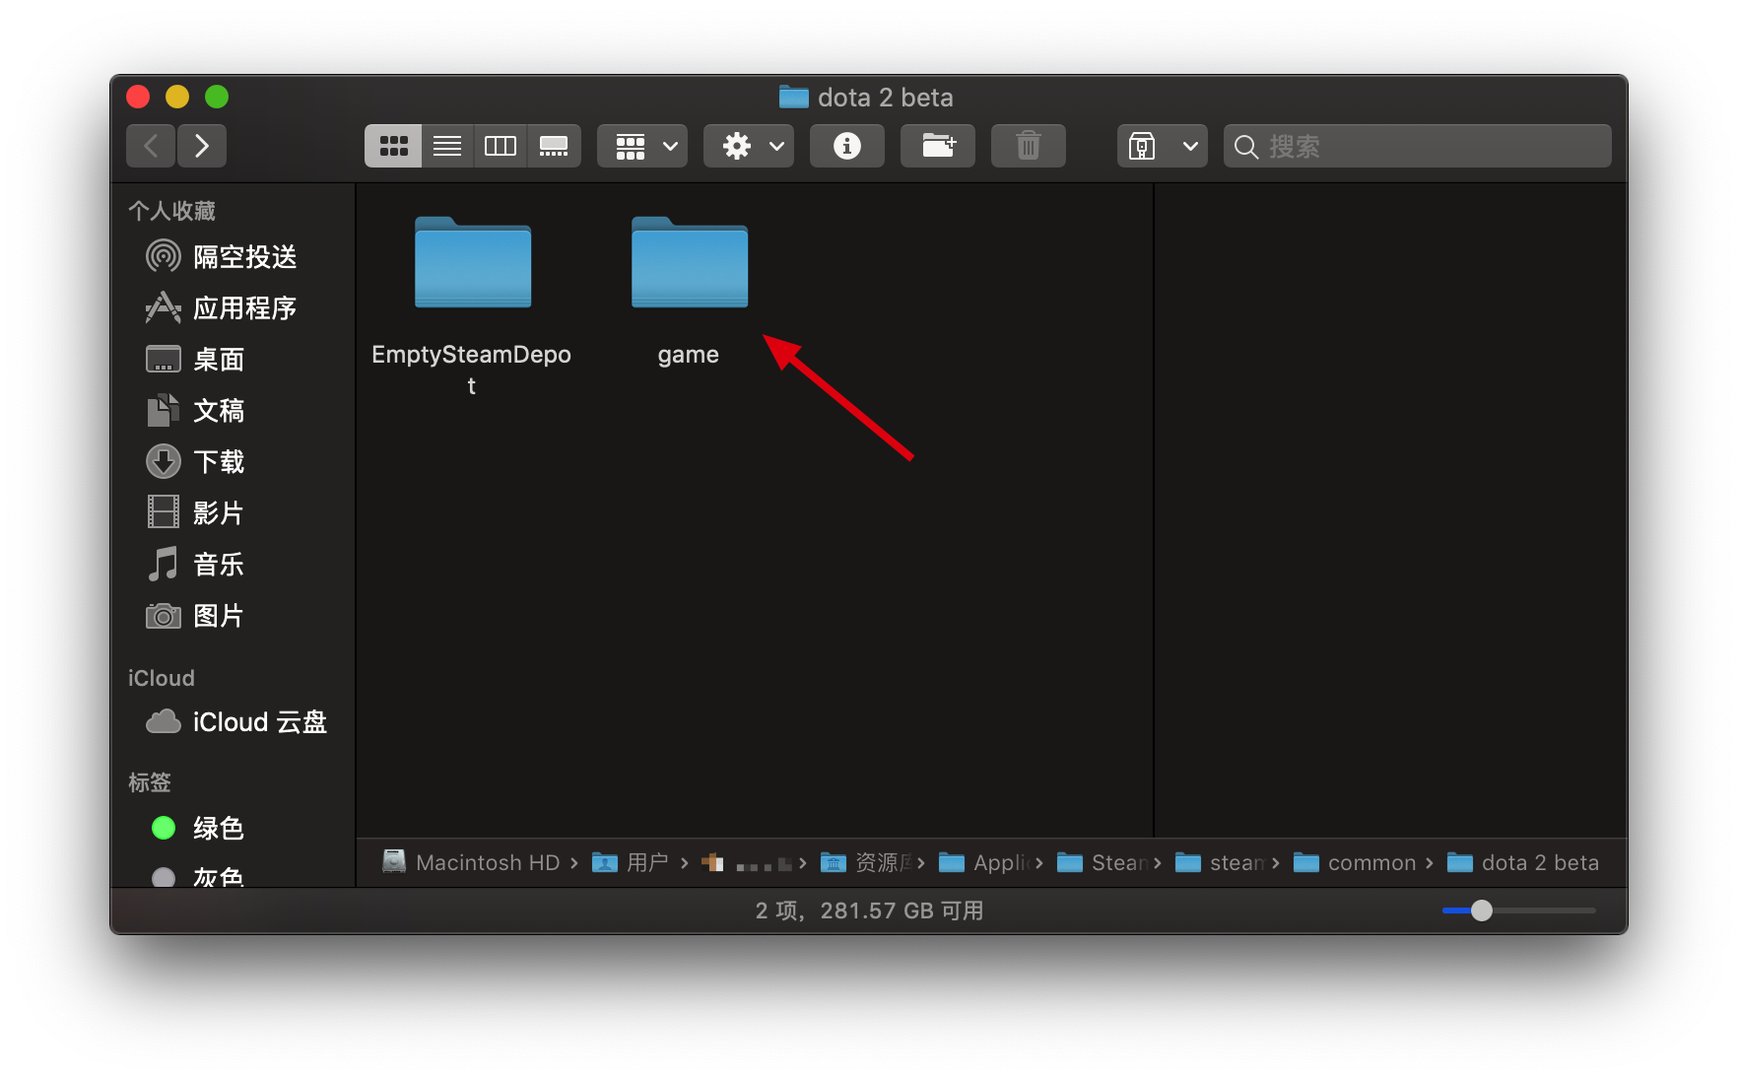Click the icon size slider
This screenshot has width=1738, height=1080.
1518,911
